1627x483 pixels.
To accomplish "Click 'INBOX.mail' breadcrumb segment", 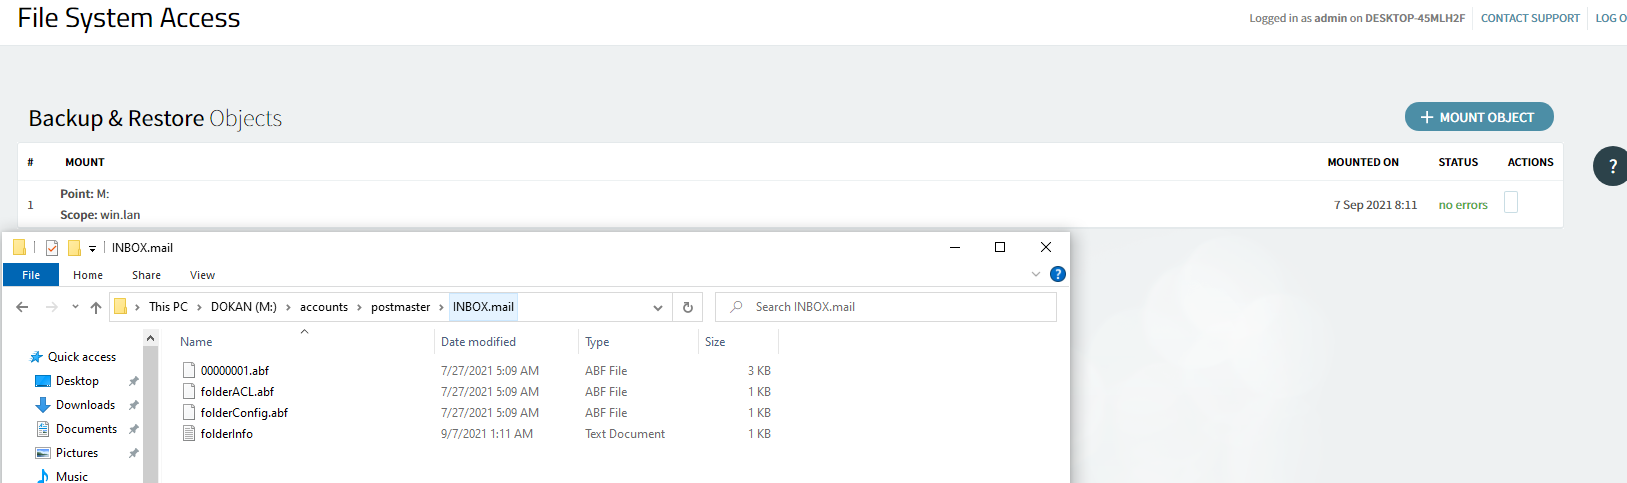I will click(x=483, y=307).
